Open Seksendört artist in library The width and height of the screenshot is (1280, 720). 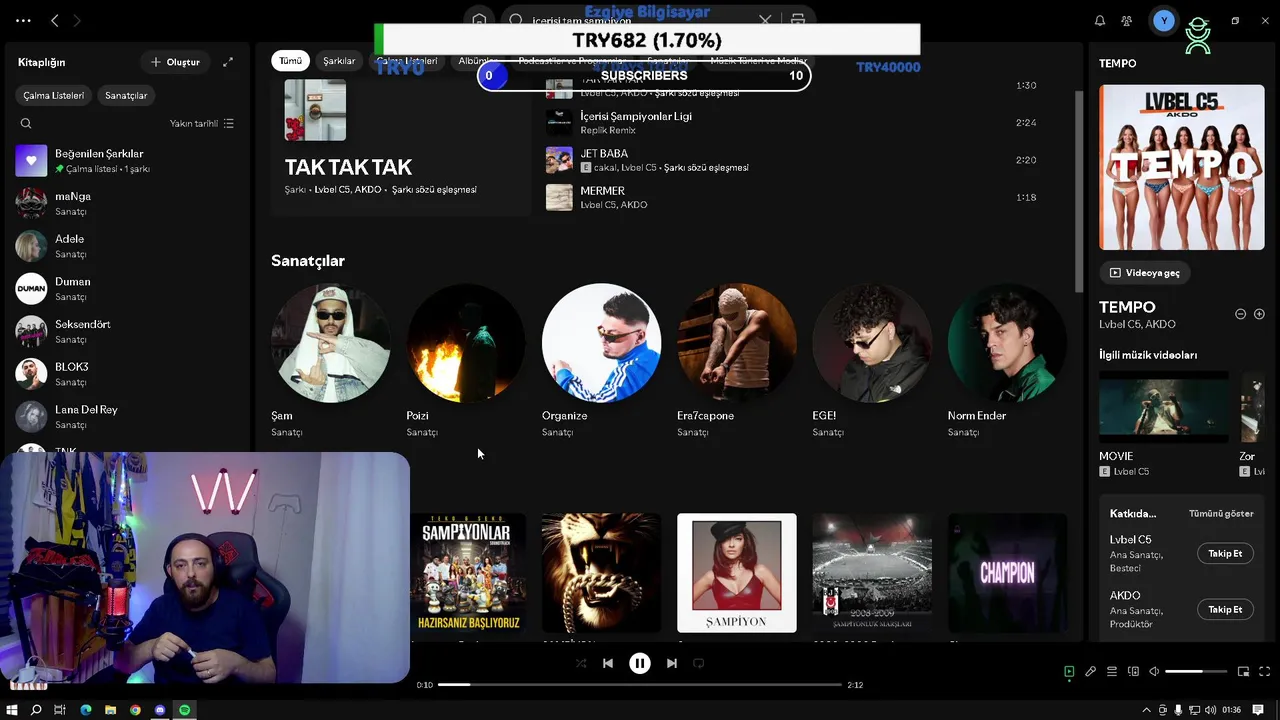coord(127,331)
